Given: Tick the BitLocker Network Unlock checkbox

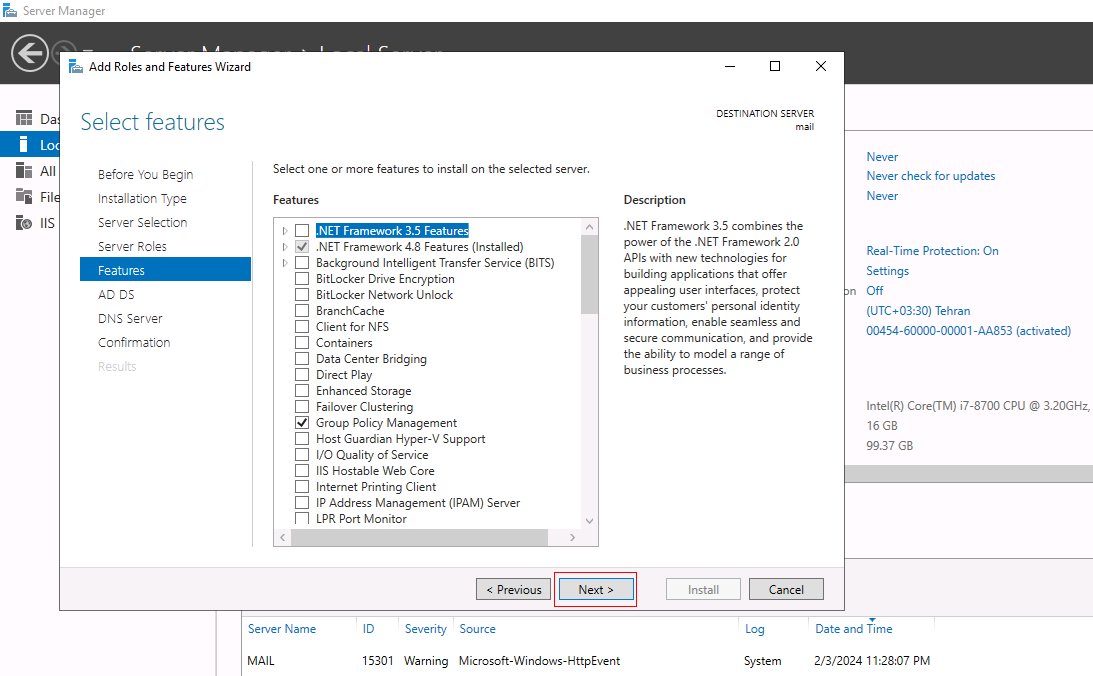Looking at the screenshot, I should 302,295.
